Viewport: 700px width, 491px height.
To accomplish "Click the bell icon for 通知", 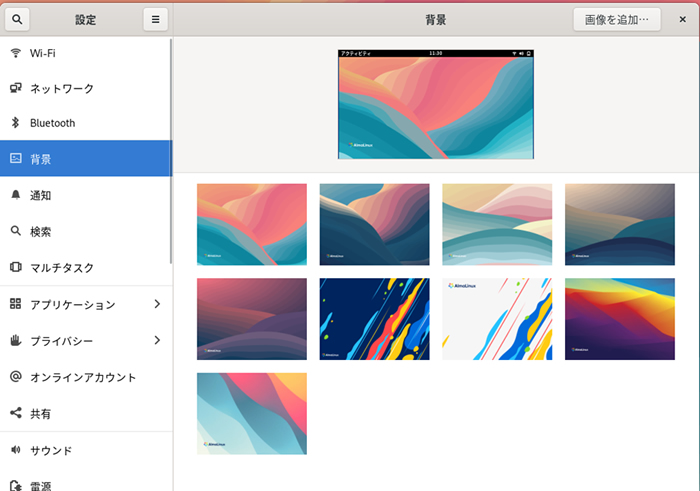I will click(16, 195).
